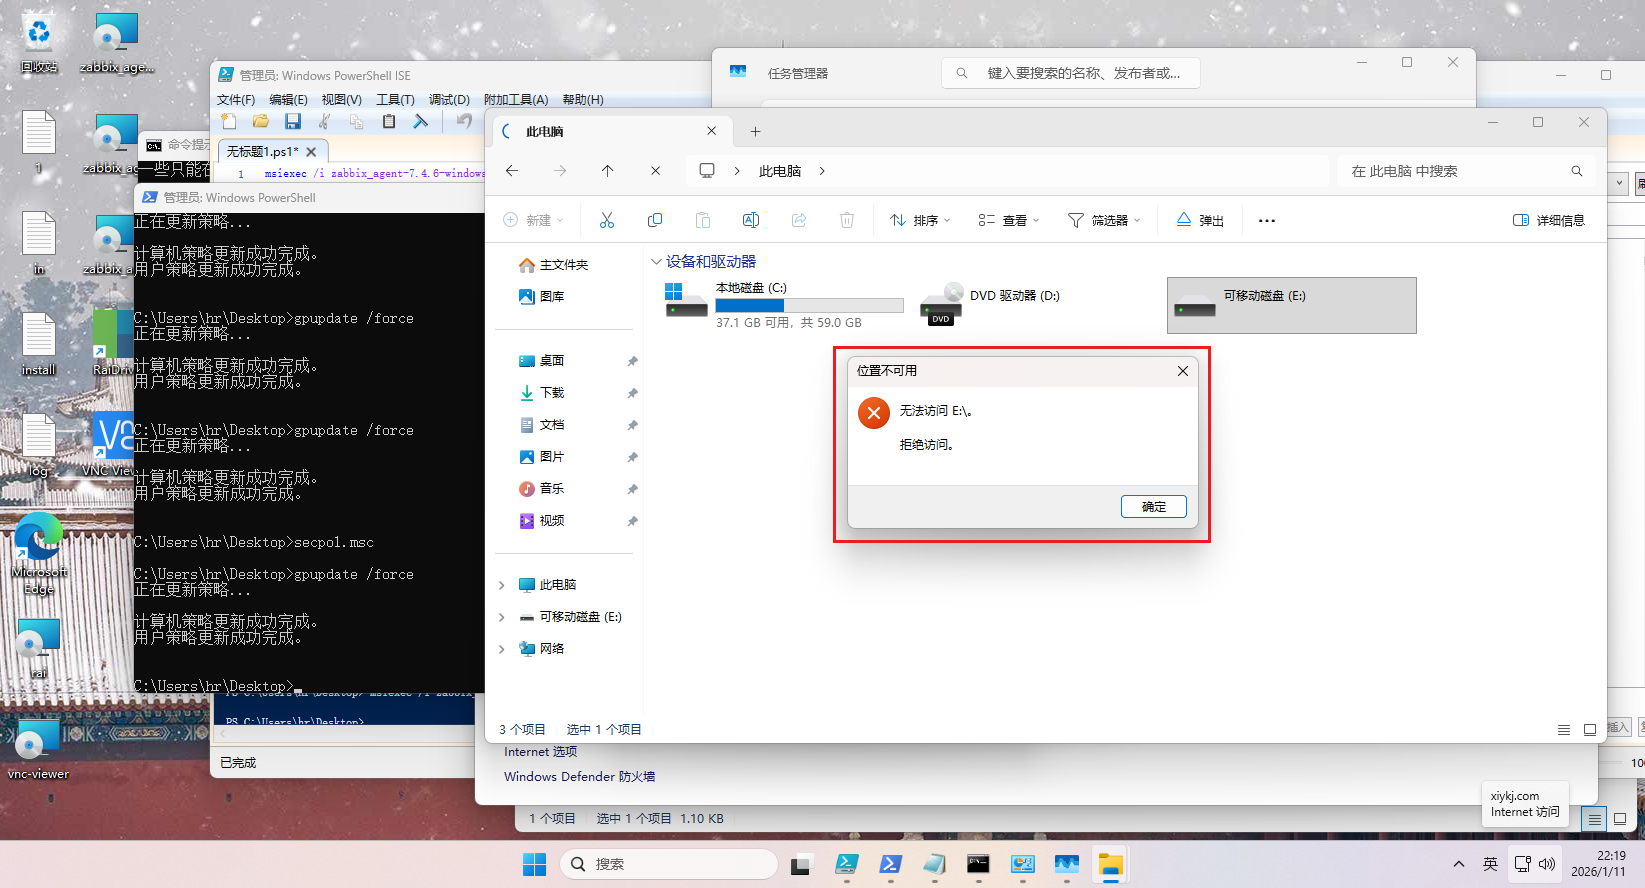The width and height of the screenshot is (1645, 888).
Task: Select the 此电脑 tab in File Explorer
Action: click(610, 131)
